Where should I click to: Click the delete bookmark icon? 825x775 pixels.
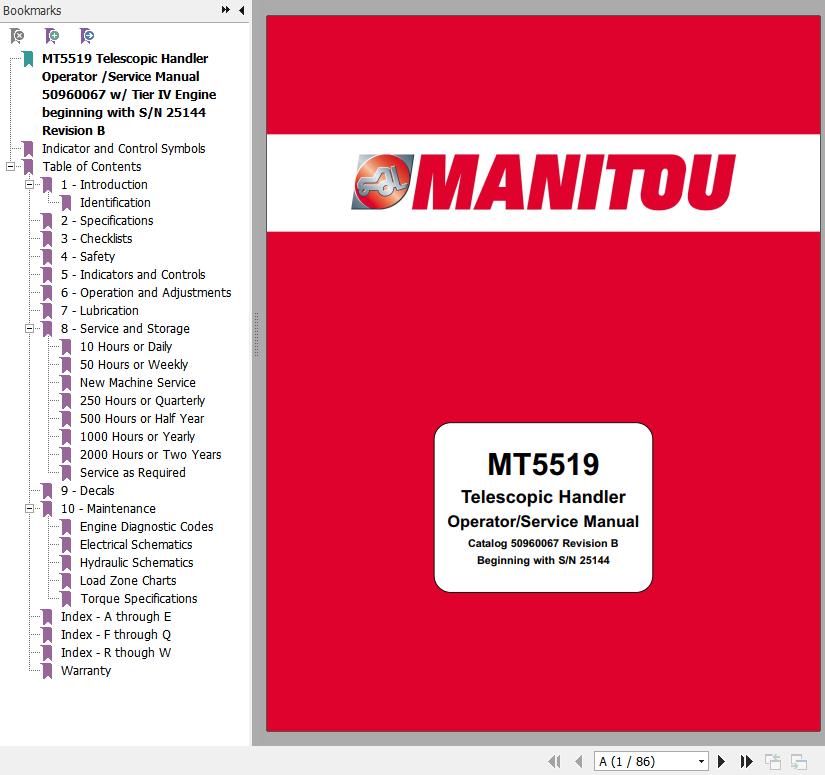17,36
